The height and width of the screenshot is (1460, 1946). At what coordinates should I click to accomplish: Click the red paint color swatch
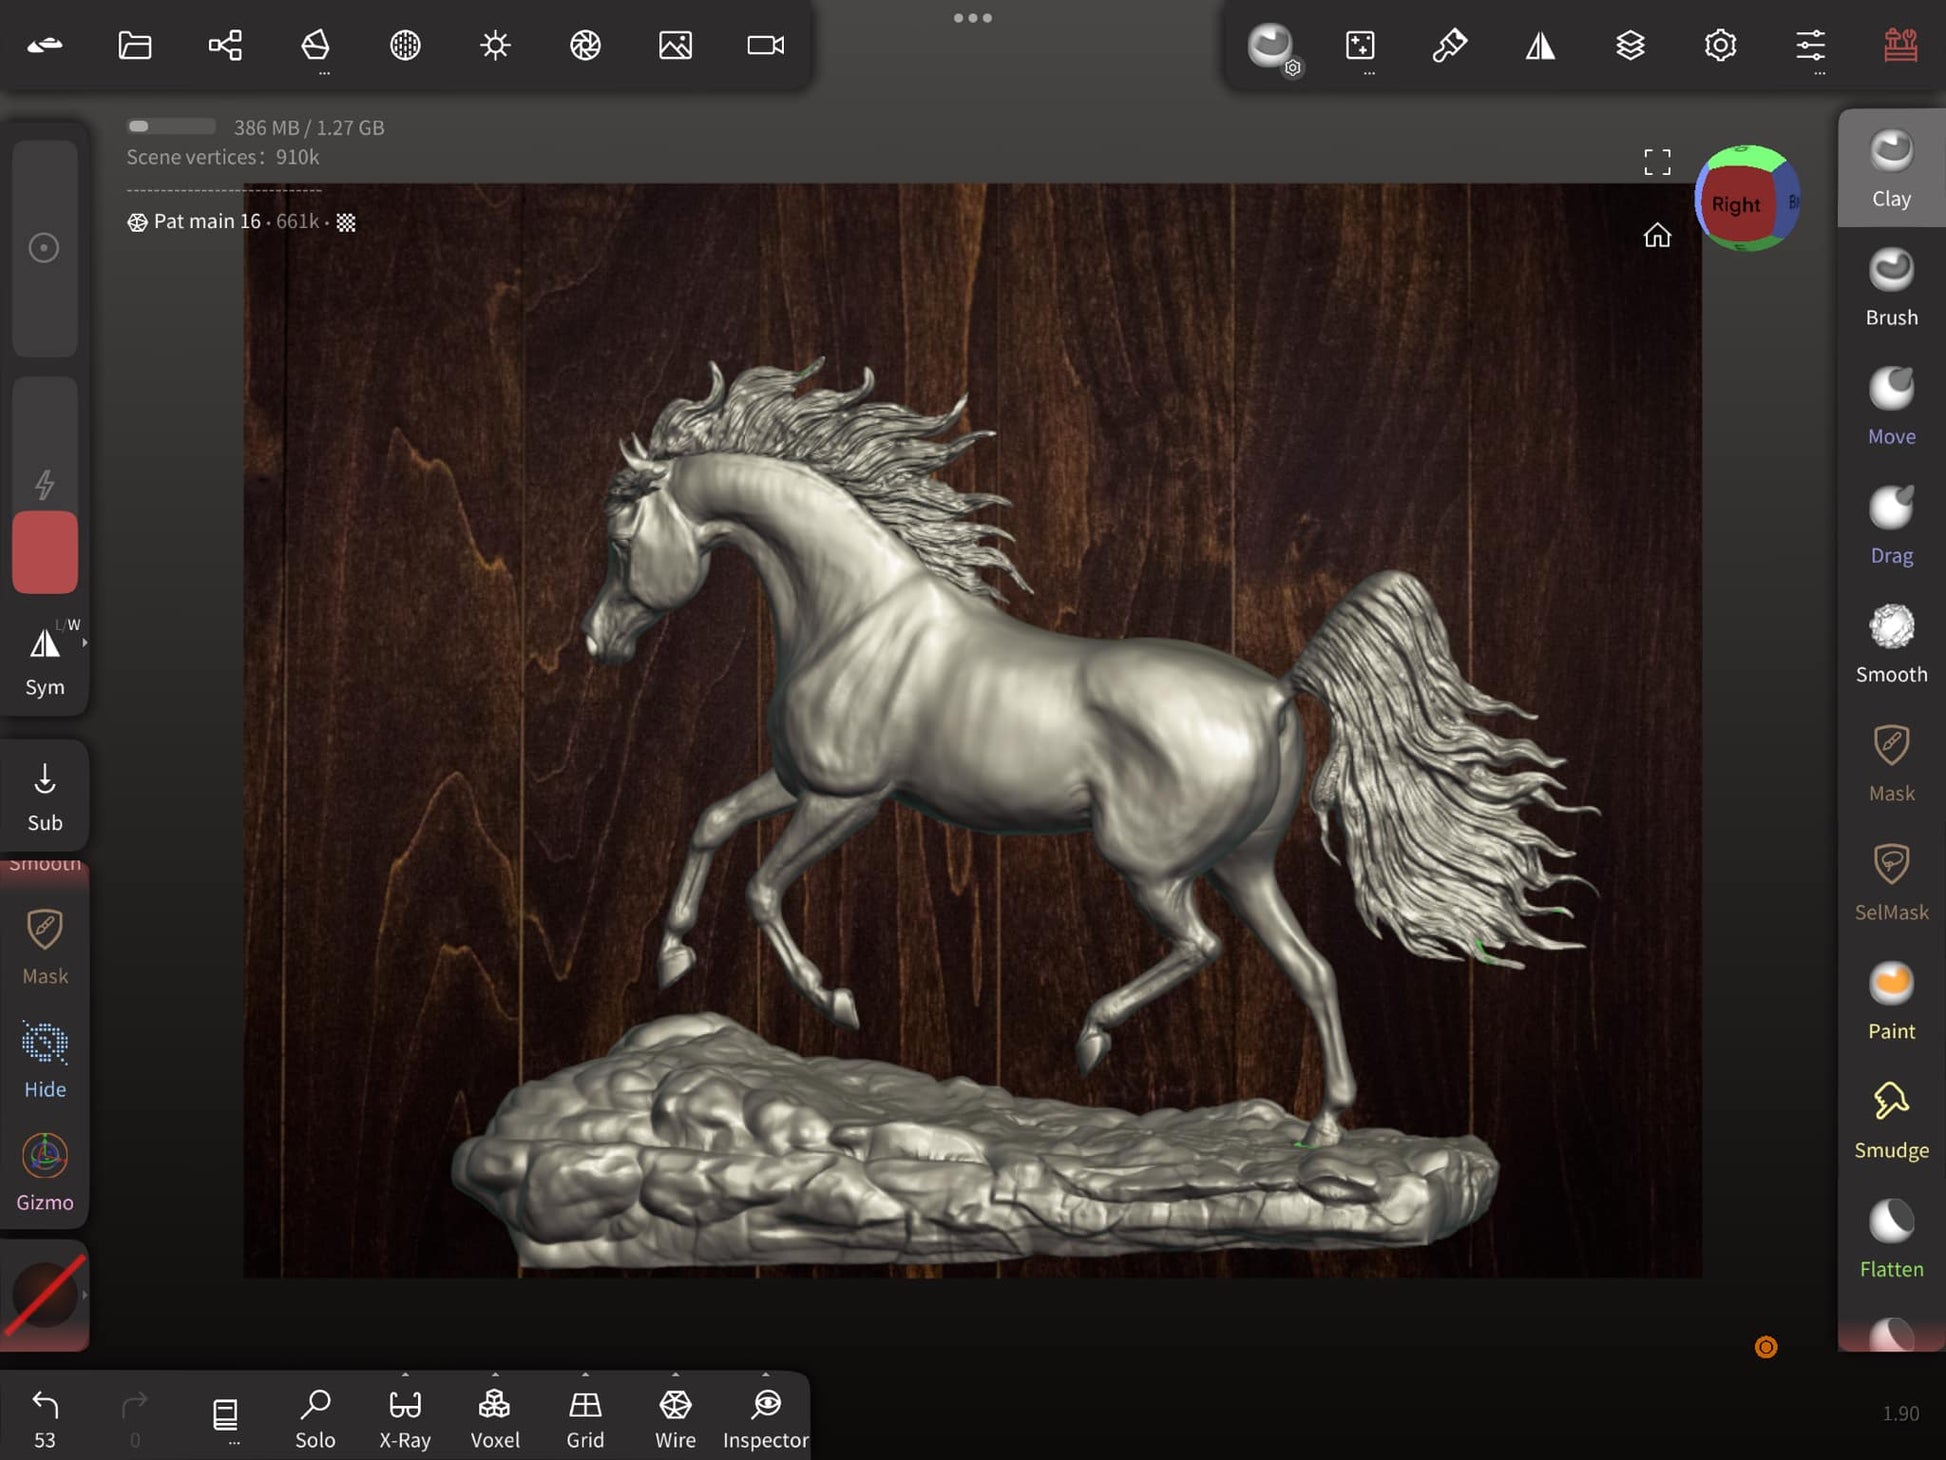coord(45,552)
